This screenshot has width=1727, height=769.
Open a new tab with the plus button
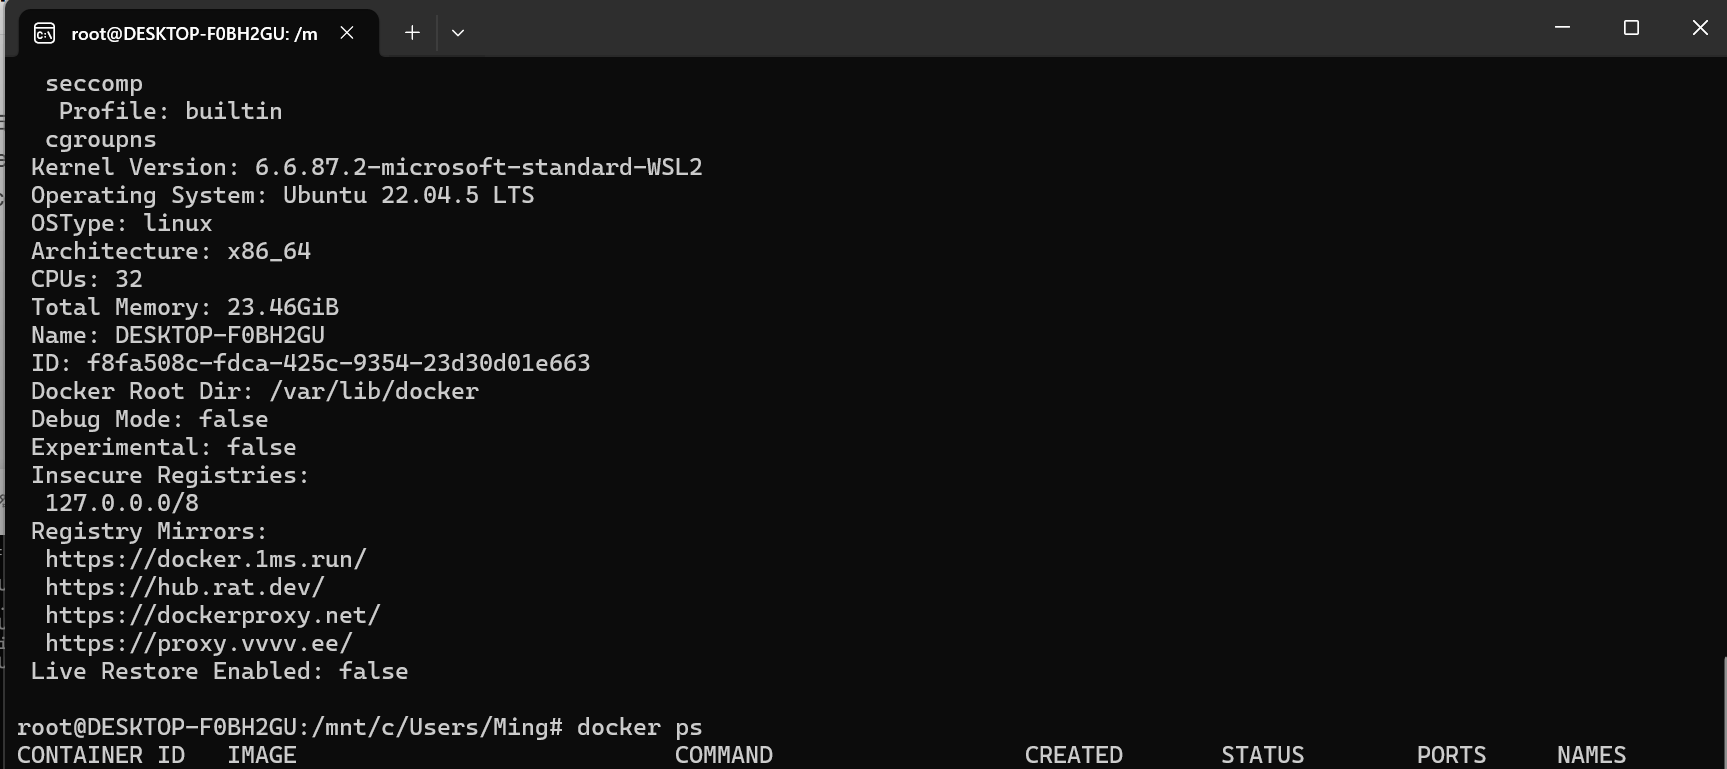(x=411, y=32)
